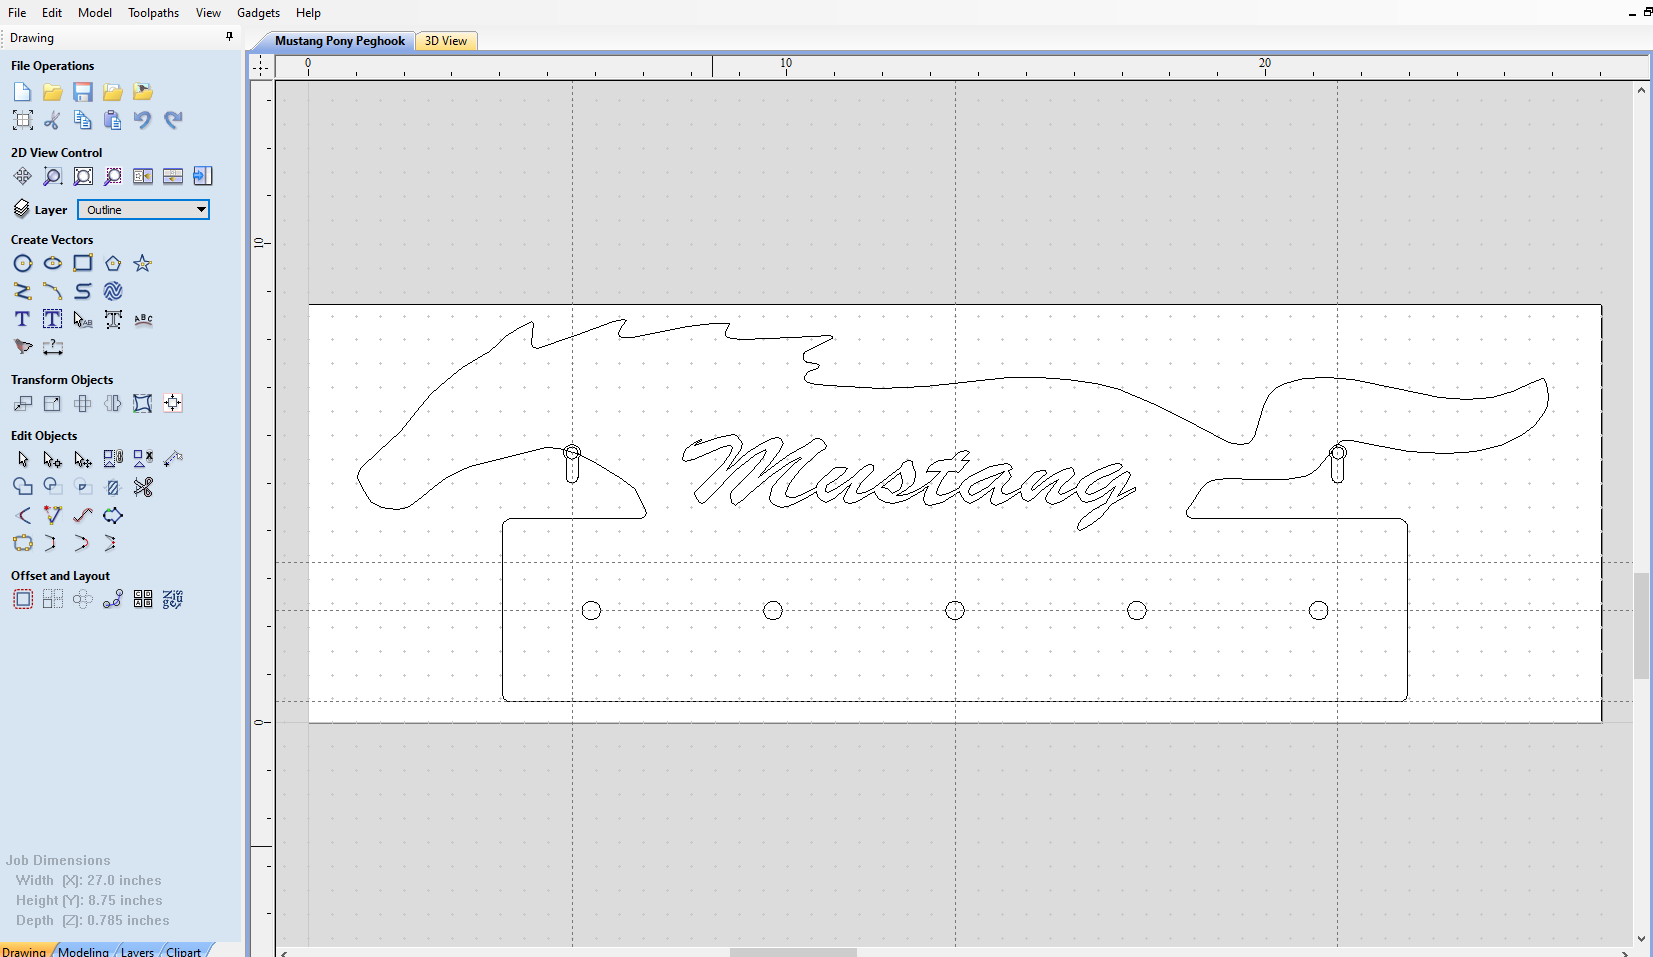Draw Bezier curve S tool
The height and width of the screenshot is (957, 1653).
[x=83, y=291]
